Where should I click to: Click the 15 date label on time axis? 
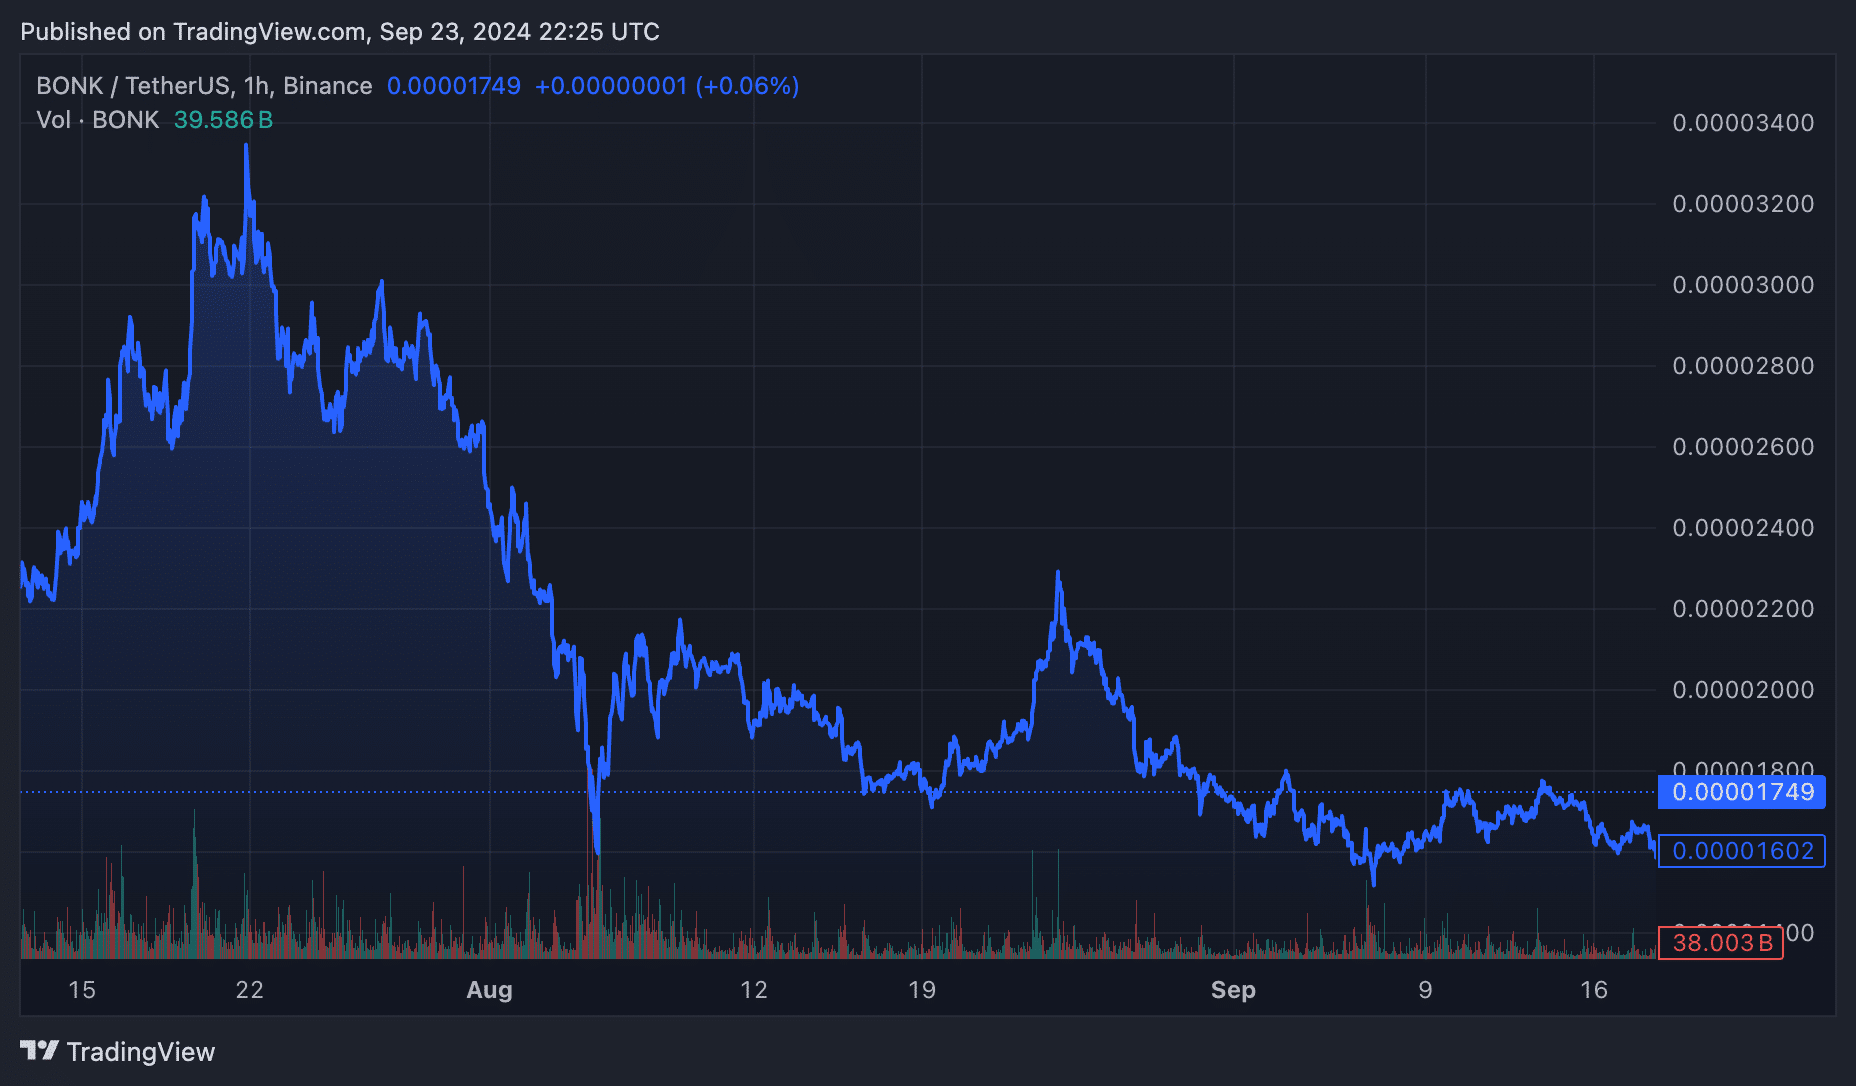click(82, 990)
